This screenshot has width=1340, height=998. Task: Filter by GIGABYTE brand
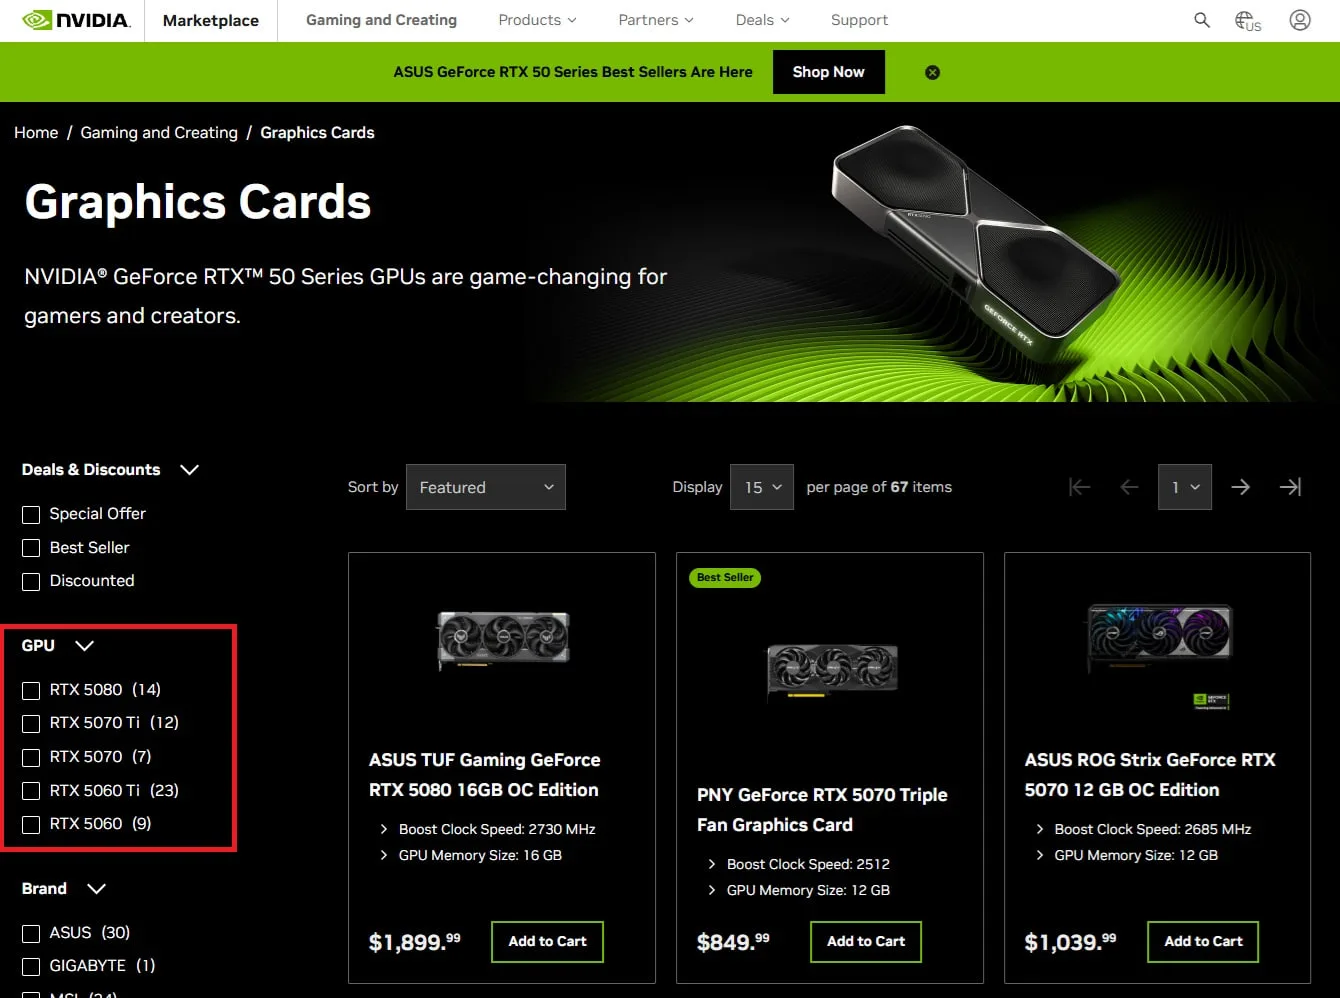(31, 966)
